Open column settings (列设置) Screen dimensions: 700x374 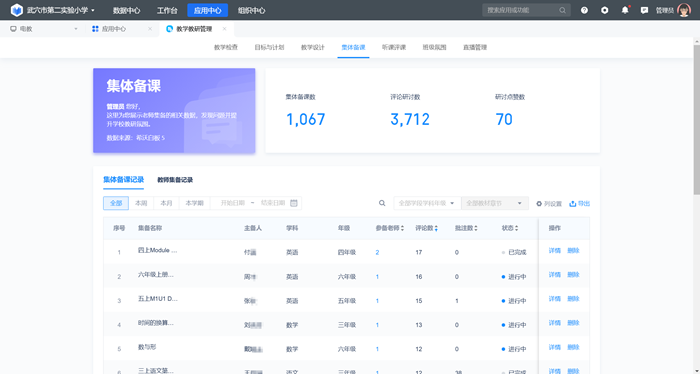point(549,204)
